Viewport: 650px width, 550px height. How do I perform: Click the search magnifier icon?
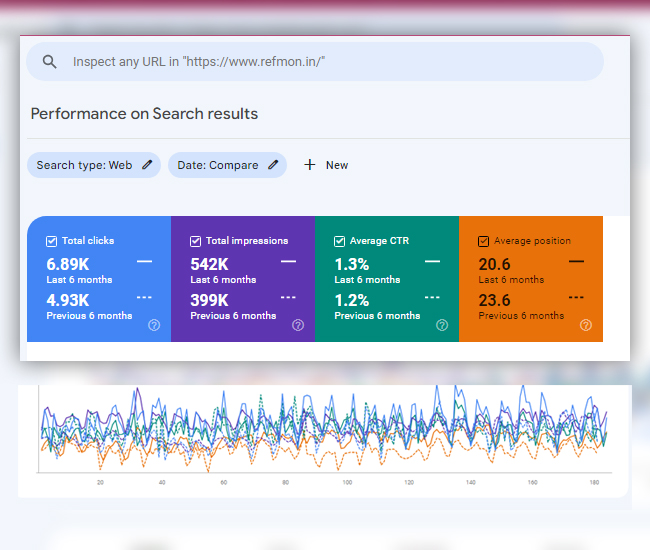click(49, 62)
